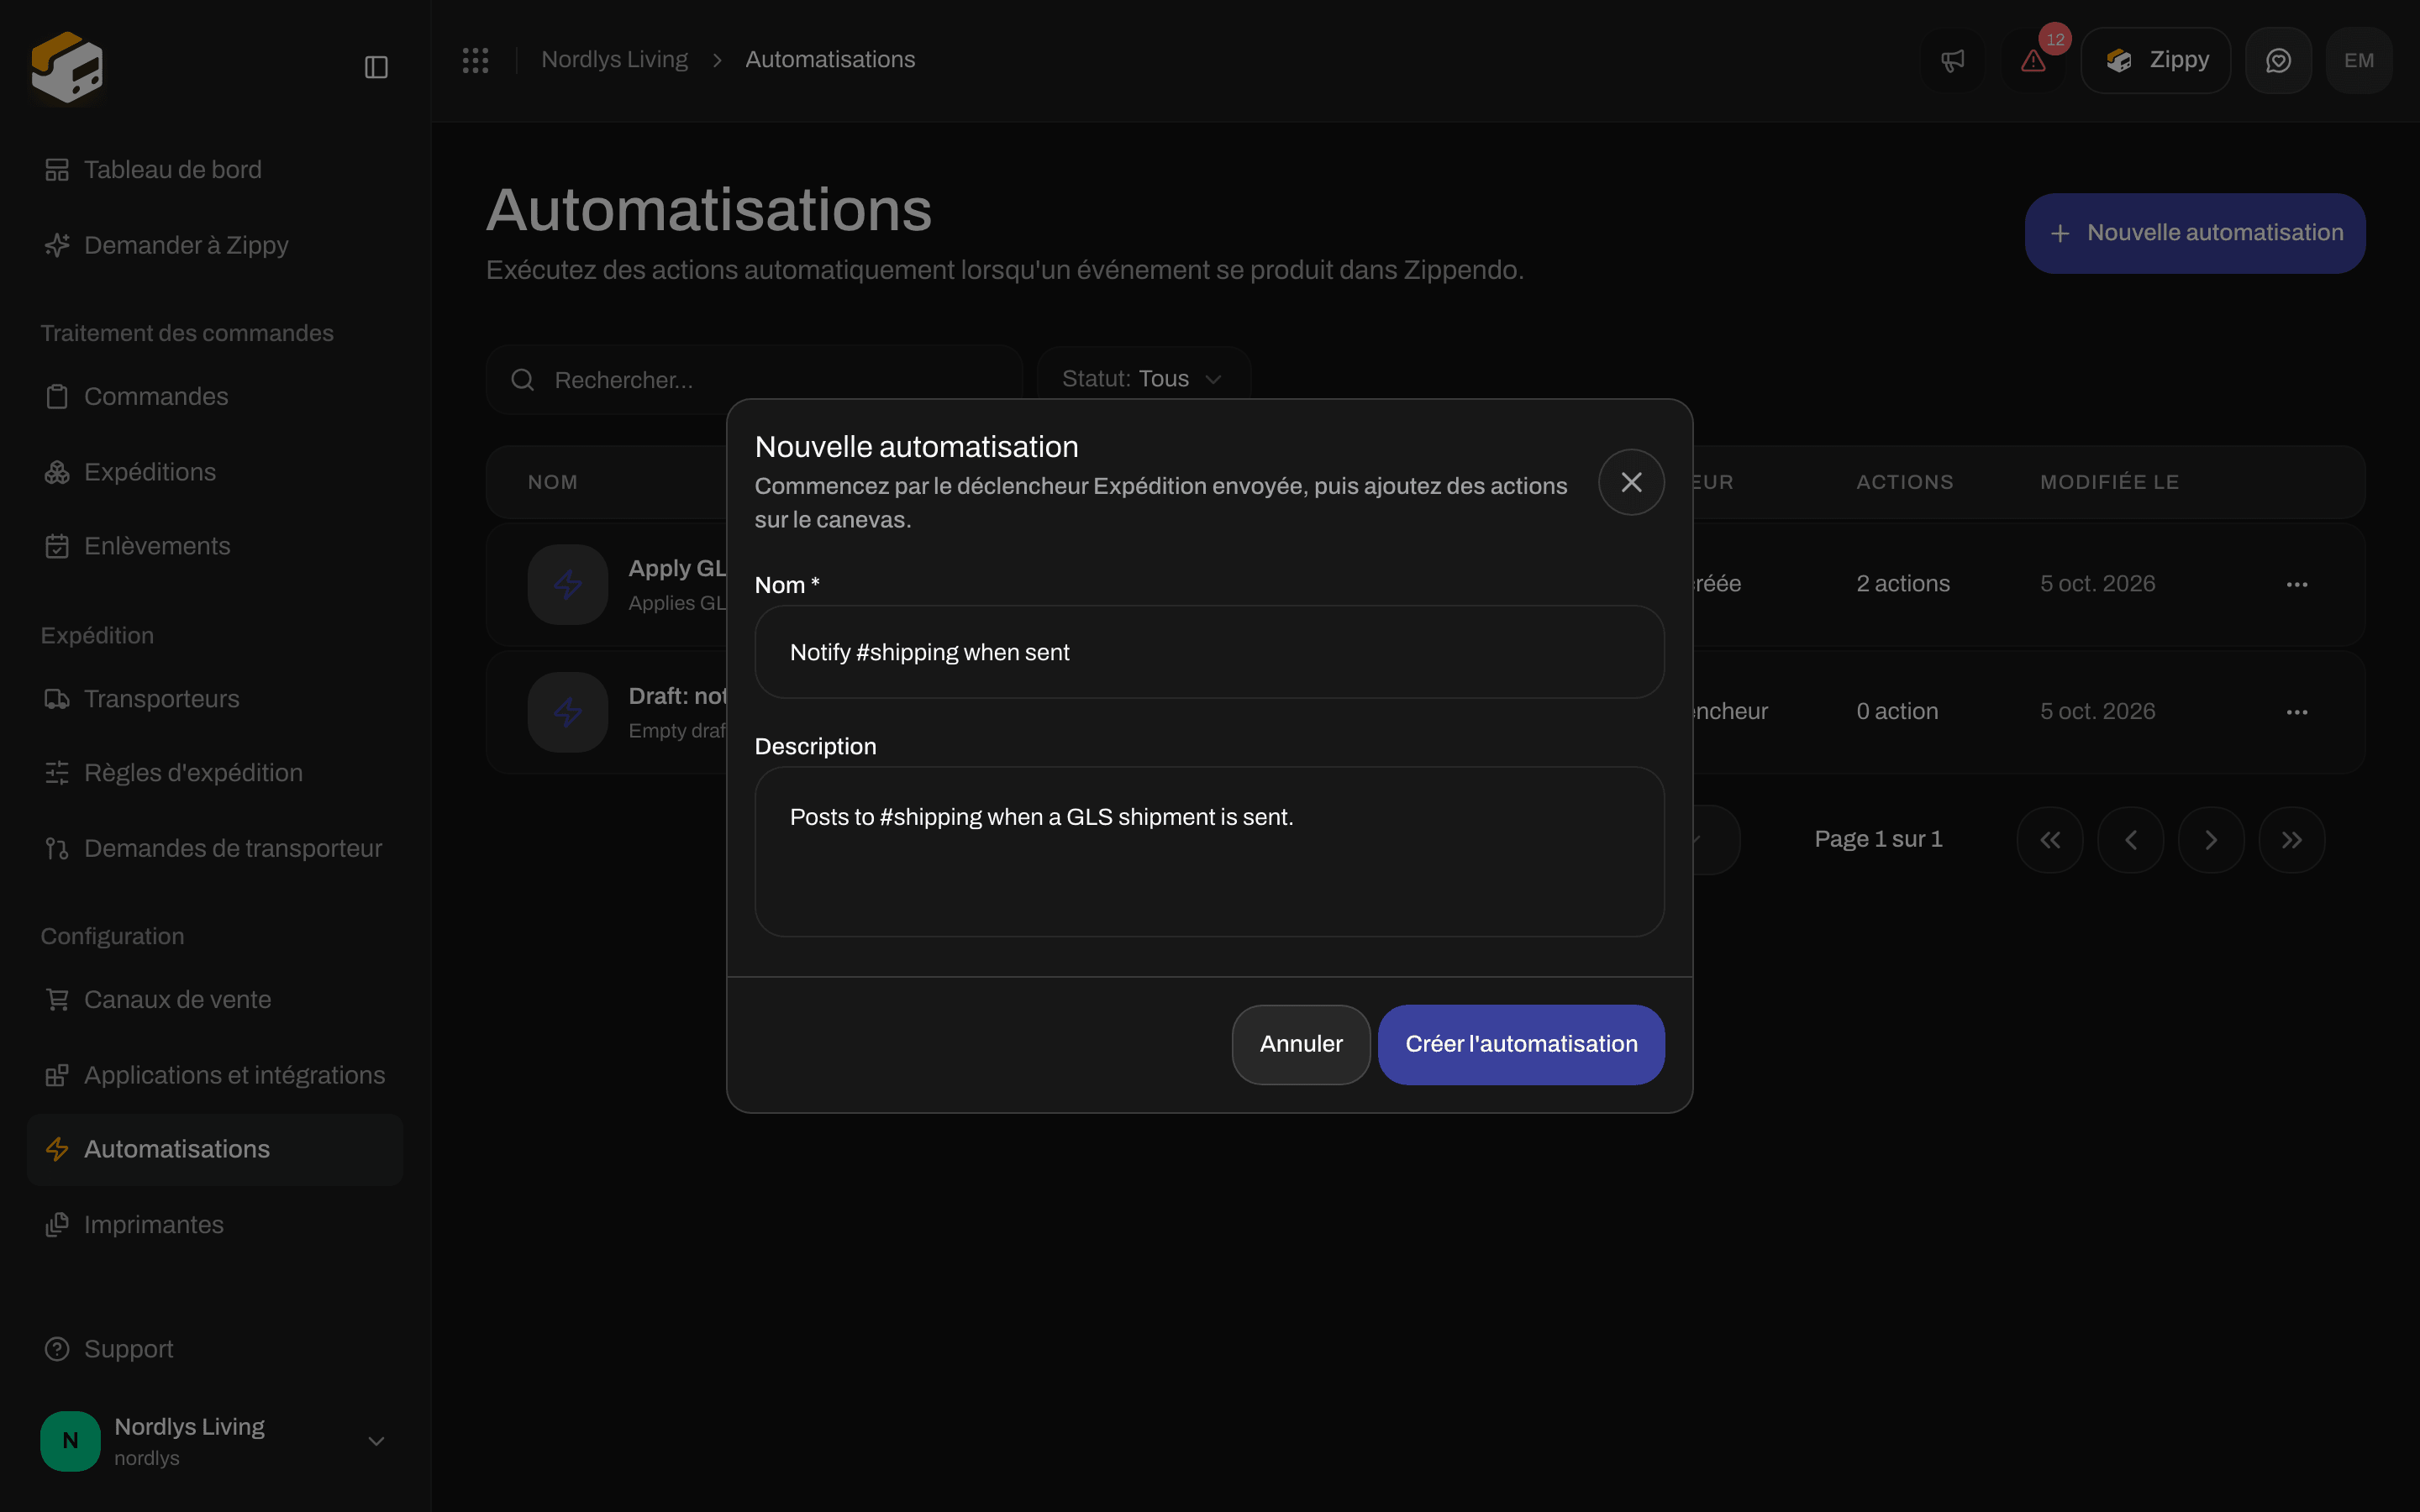Image resolution: width=2420 pixels, height=1512 pixels.
Task: Go to Tableau de bord
Action: pyautogui.click(x=215, y=170)
